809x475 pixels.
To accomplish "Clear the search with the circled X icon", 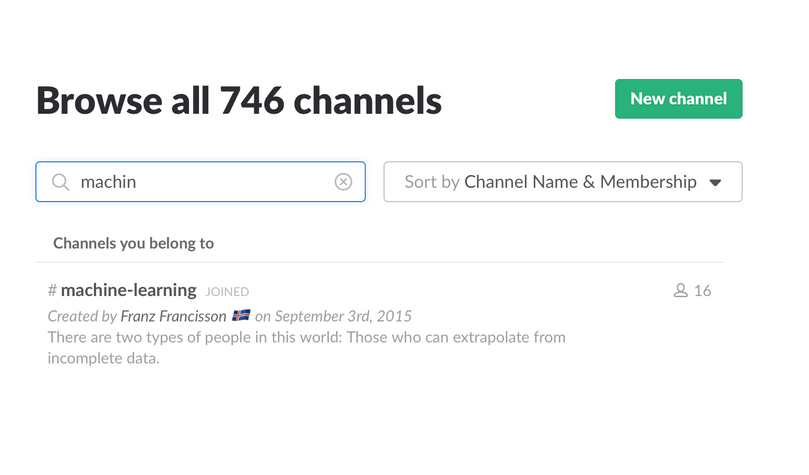I will 343,182.
